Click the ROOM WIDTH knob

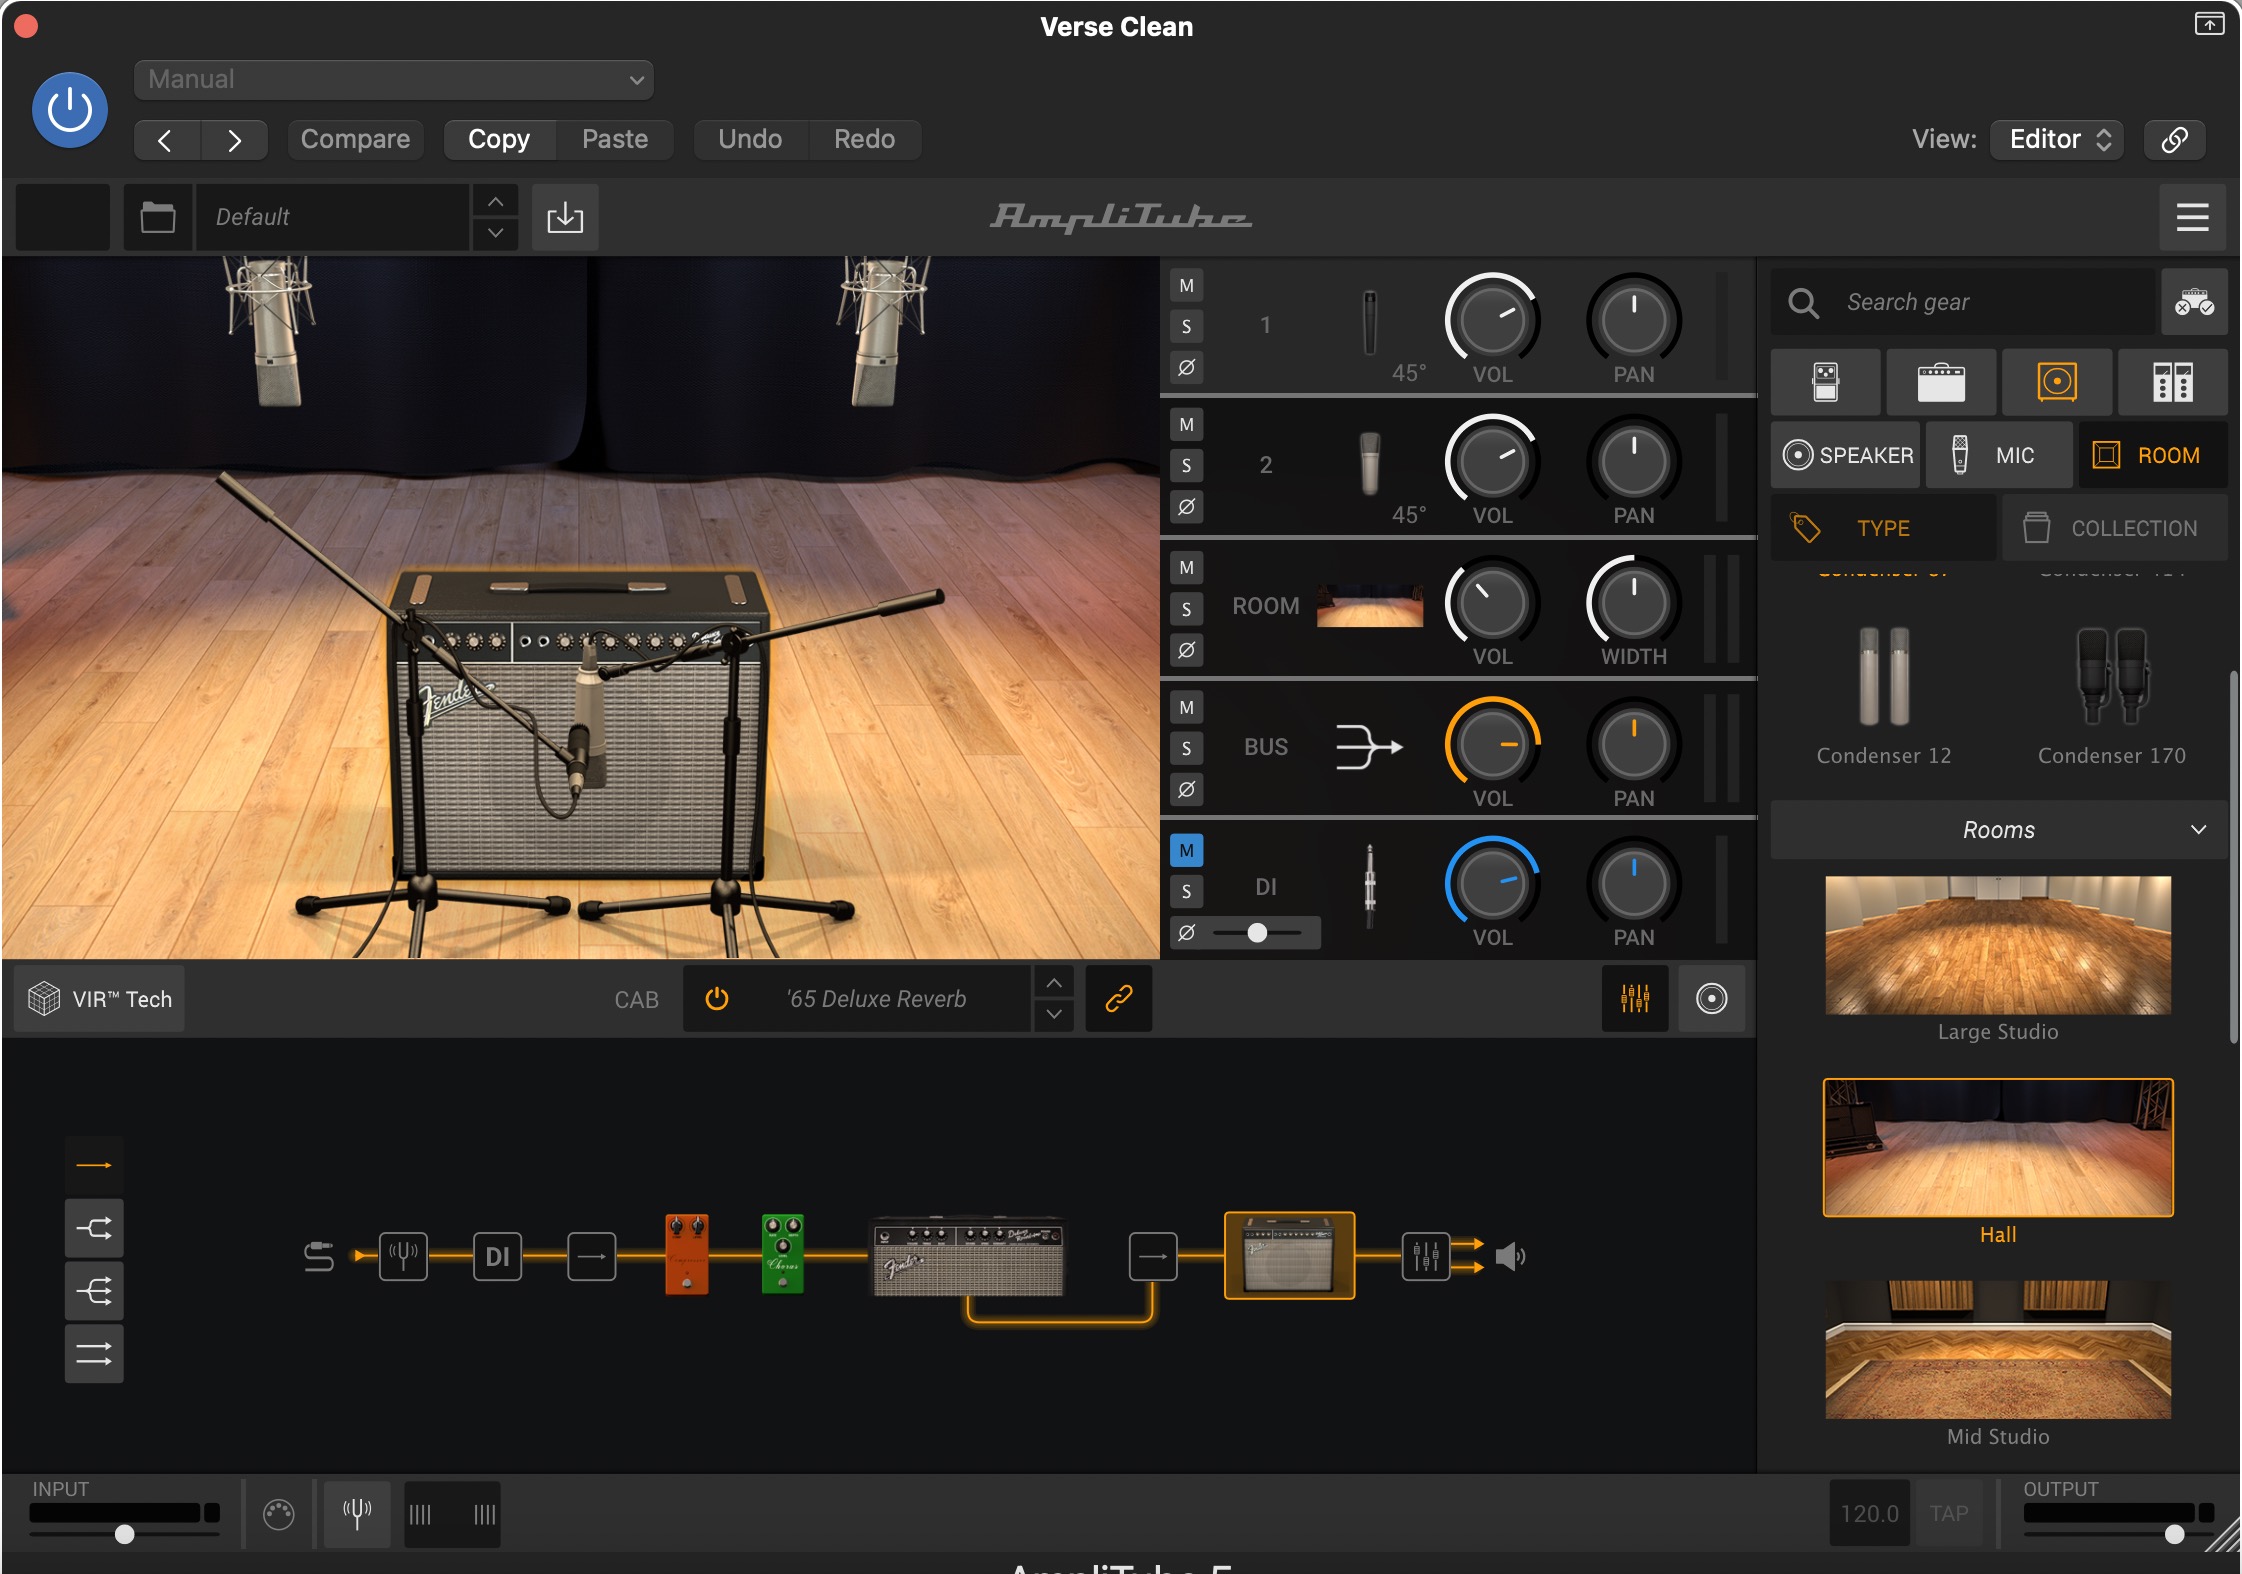coord(1633,602)
